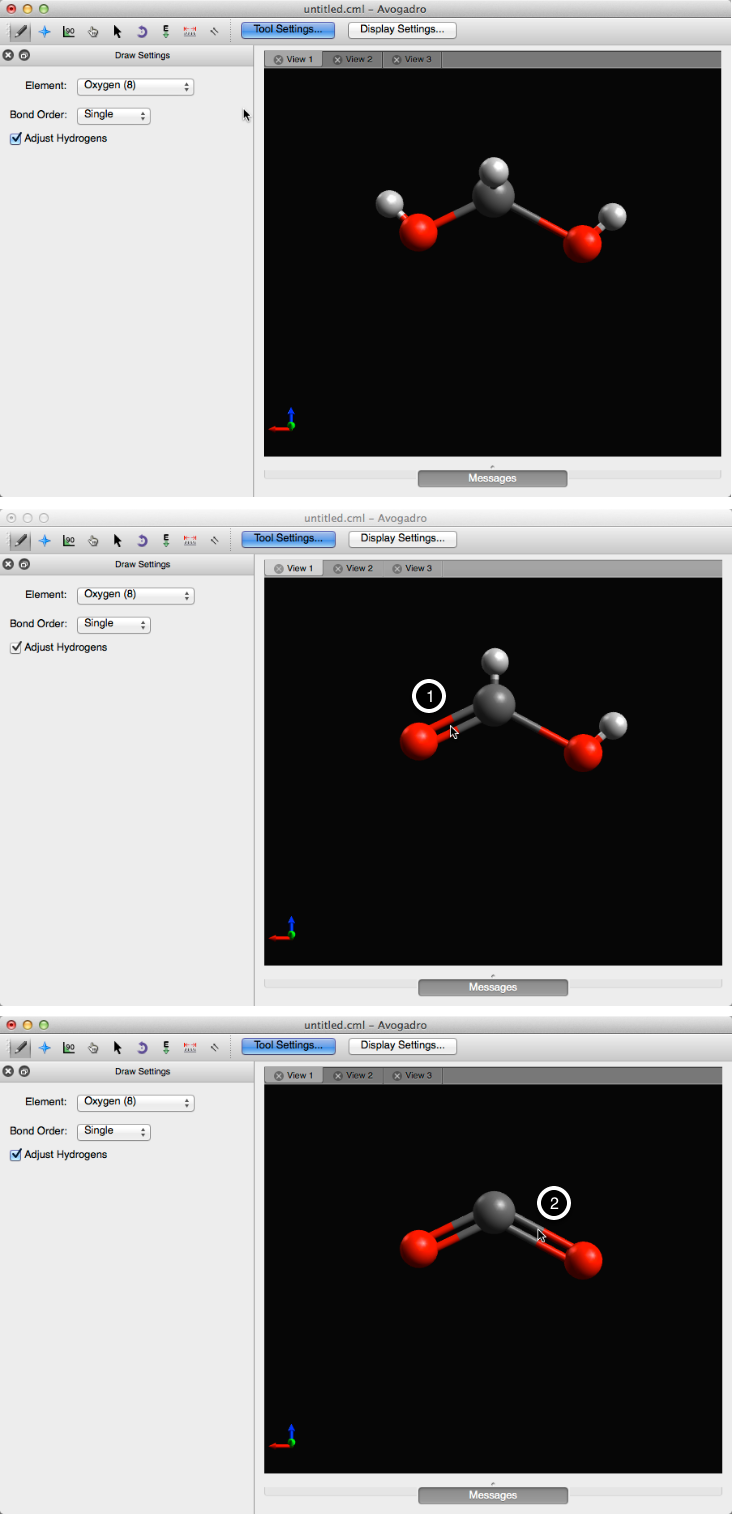Image resolution: width=732 pixels, height=1514 pixels.
Task: Expand the Messages bar in bottom window
Action: [492, 1495]
